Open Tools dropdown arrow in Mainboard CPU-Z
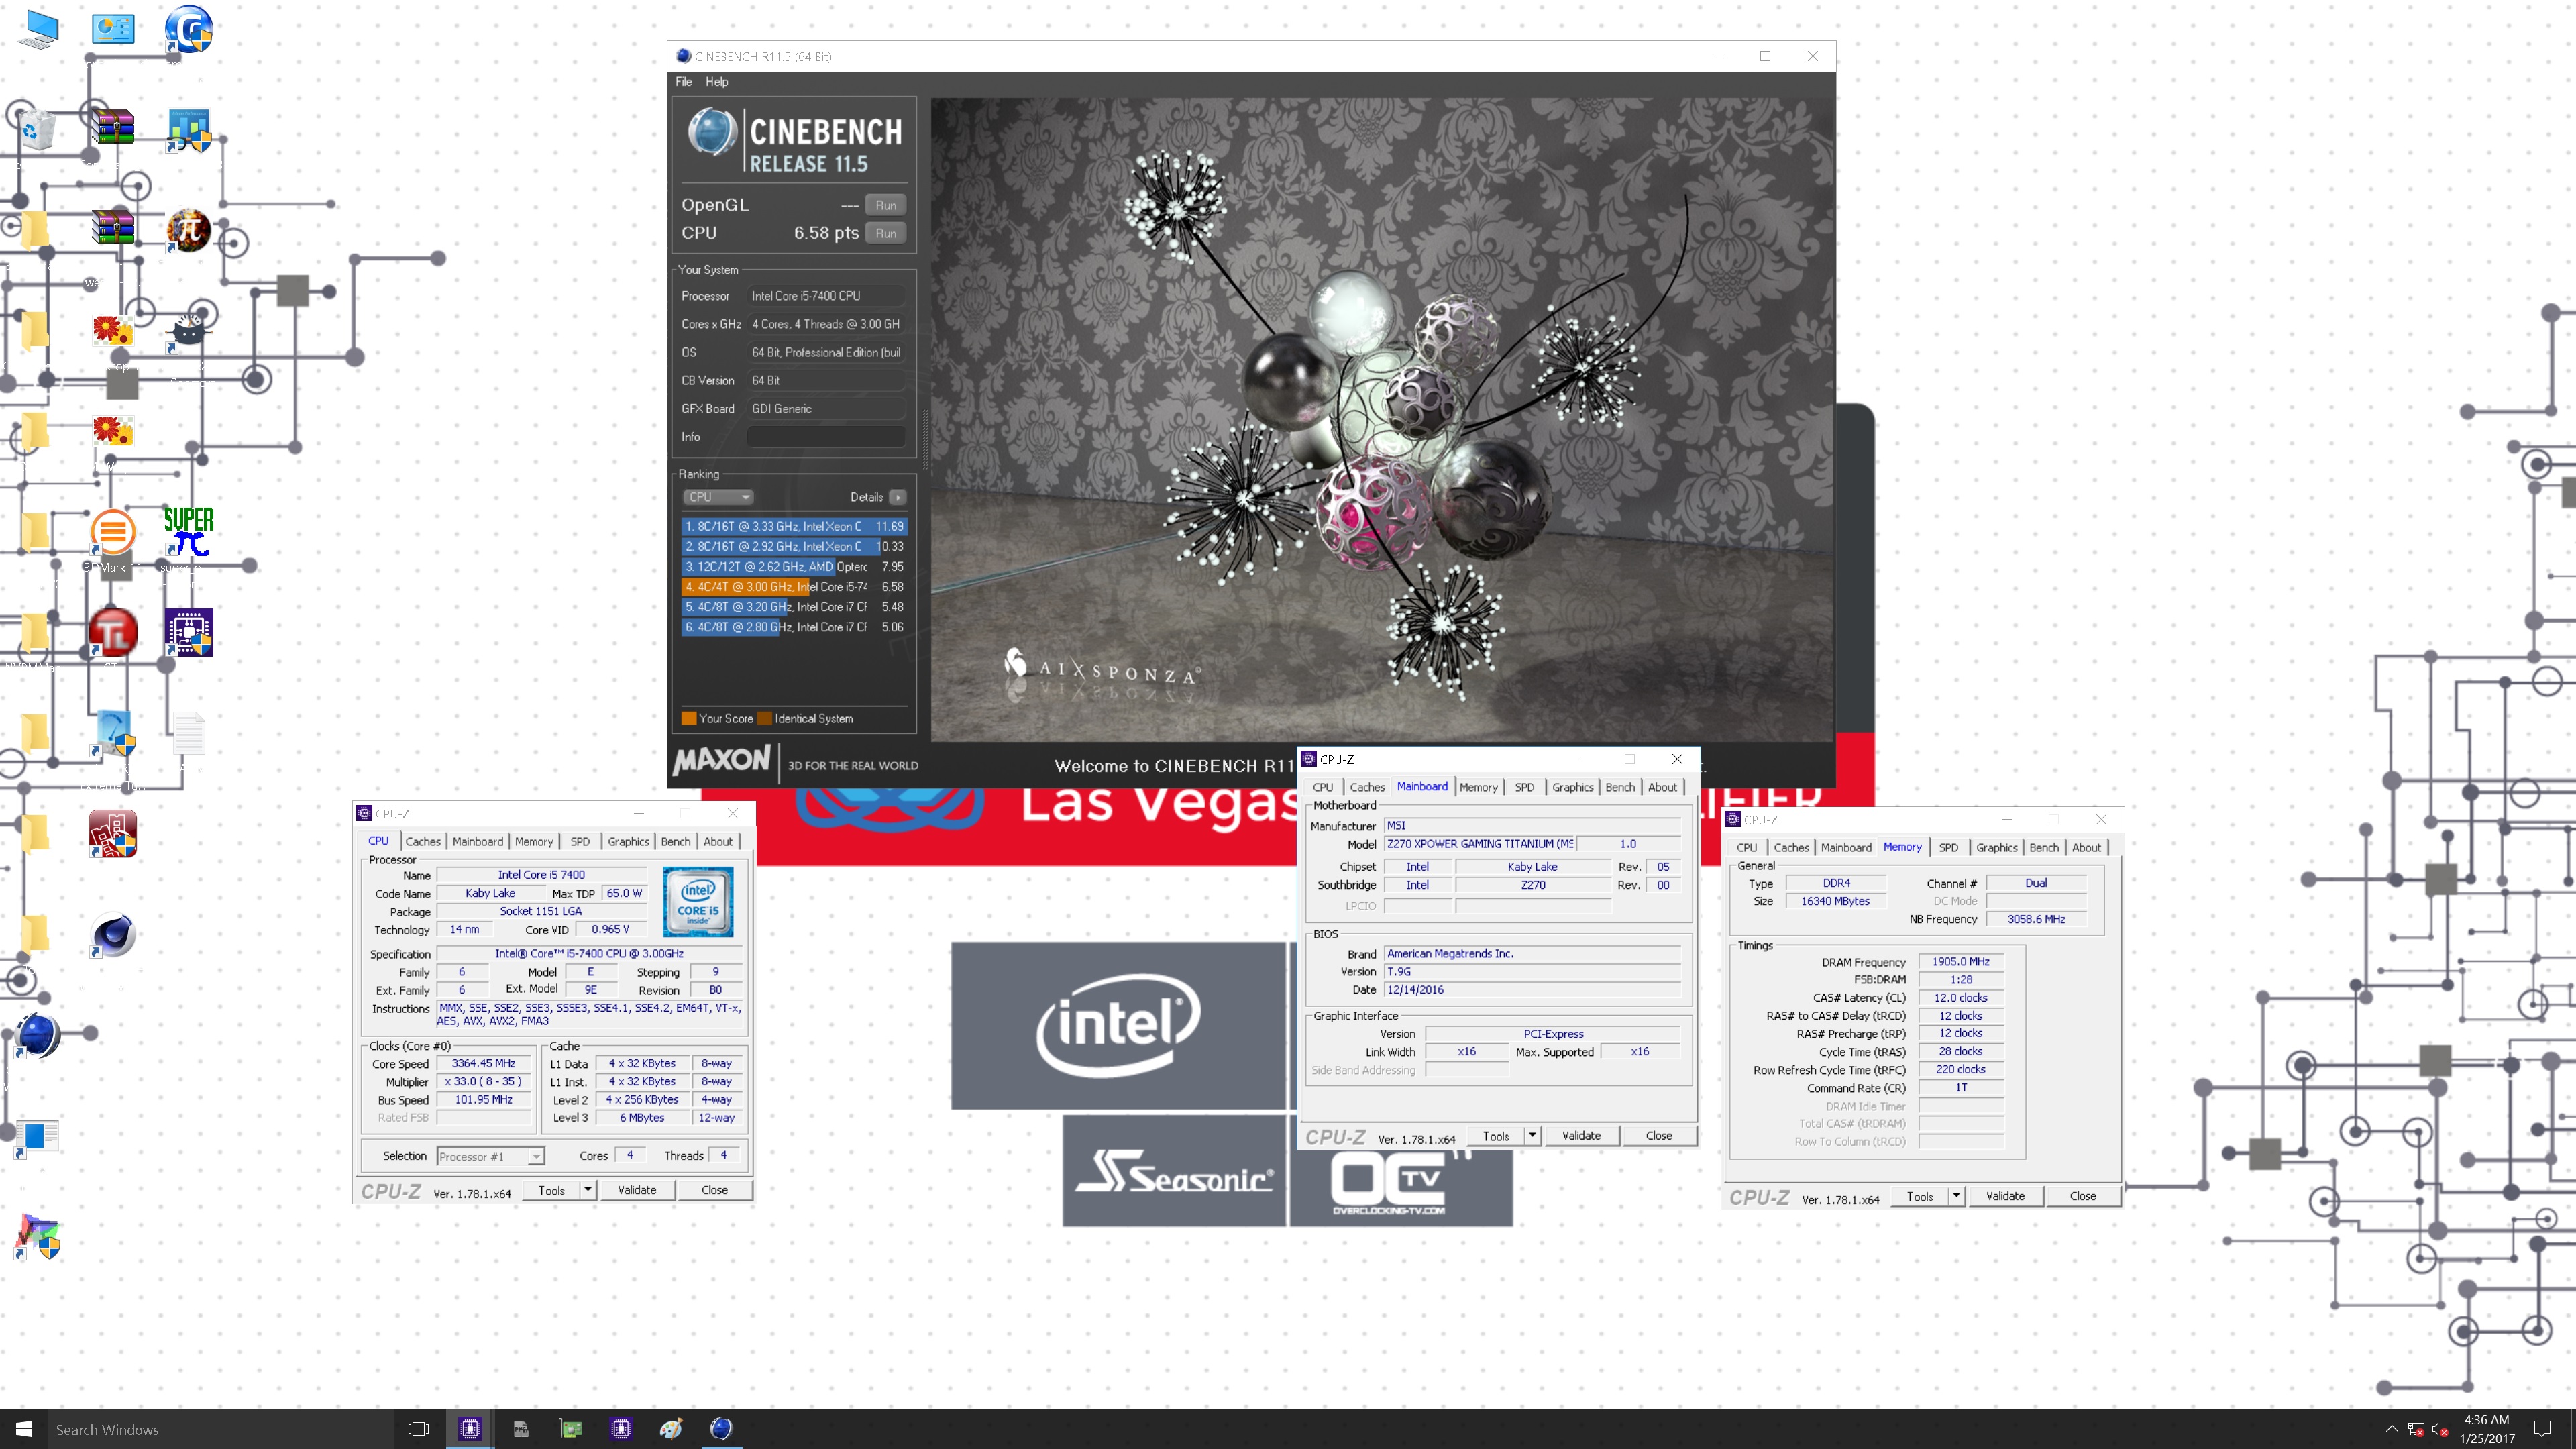 point(1532,1136)
